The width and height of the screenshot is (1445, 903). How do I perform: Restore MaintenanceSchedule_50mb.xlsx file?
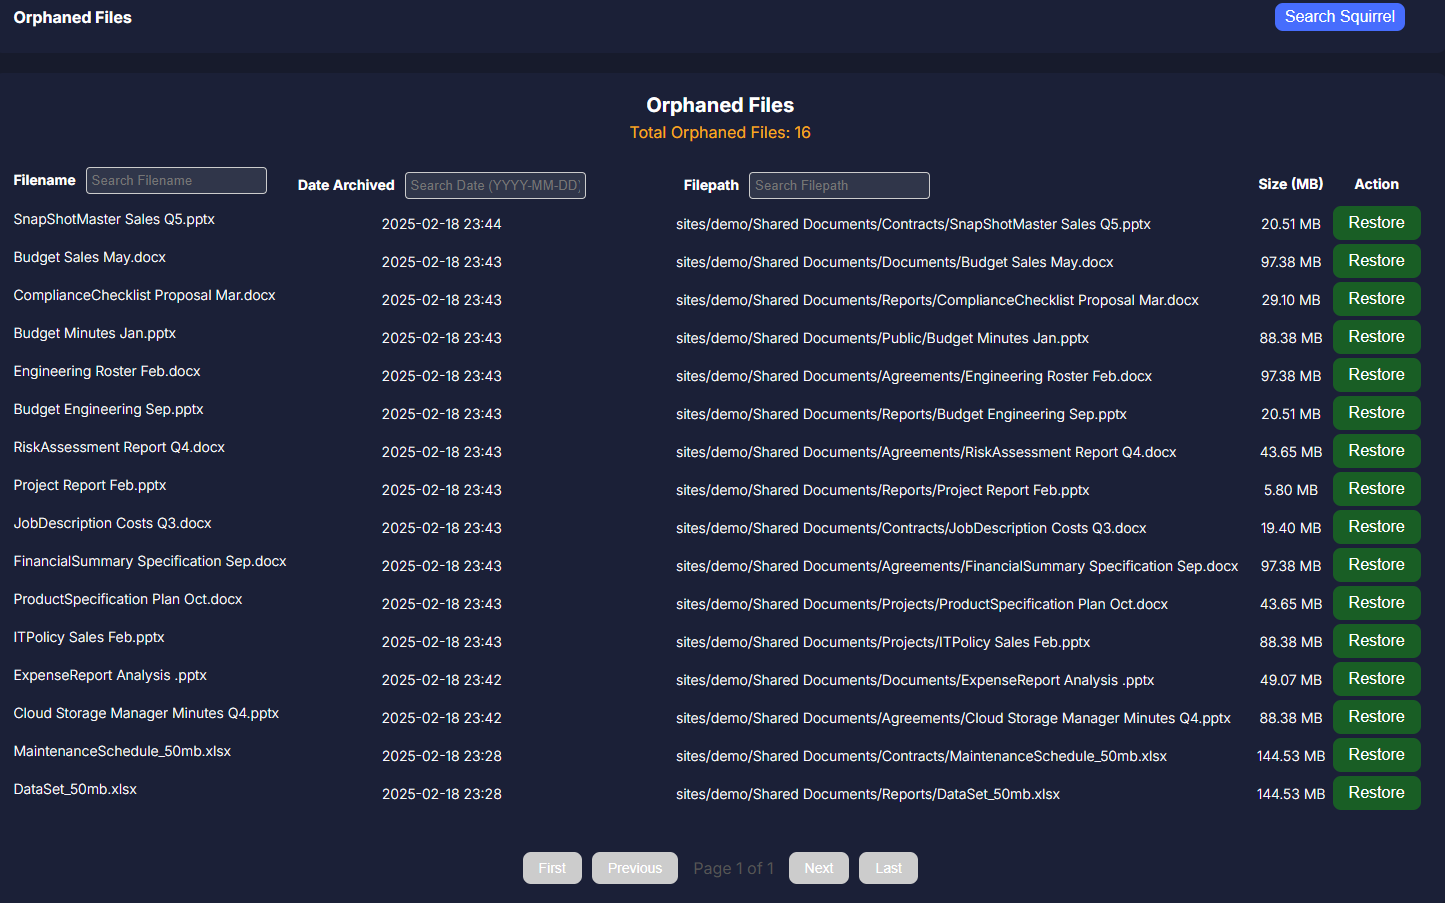(x=1376, y=755)
